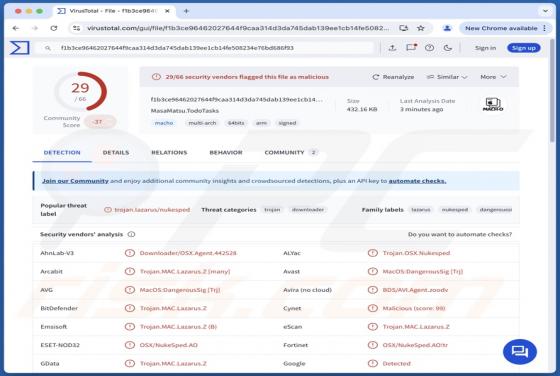Expand the Similar dropdown

pyautogui.click(x=447, y=77)
